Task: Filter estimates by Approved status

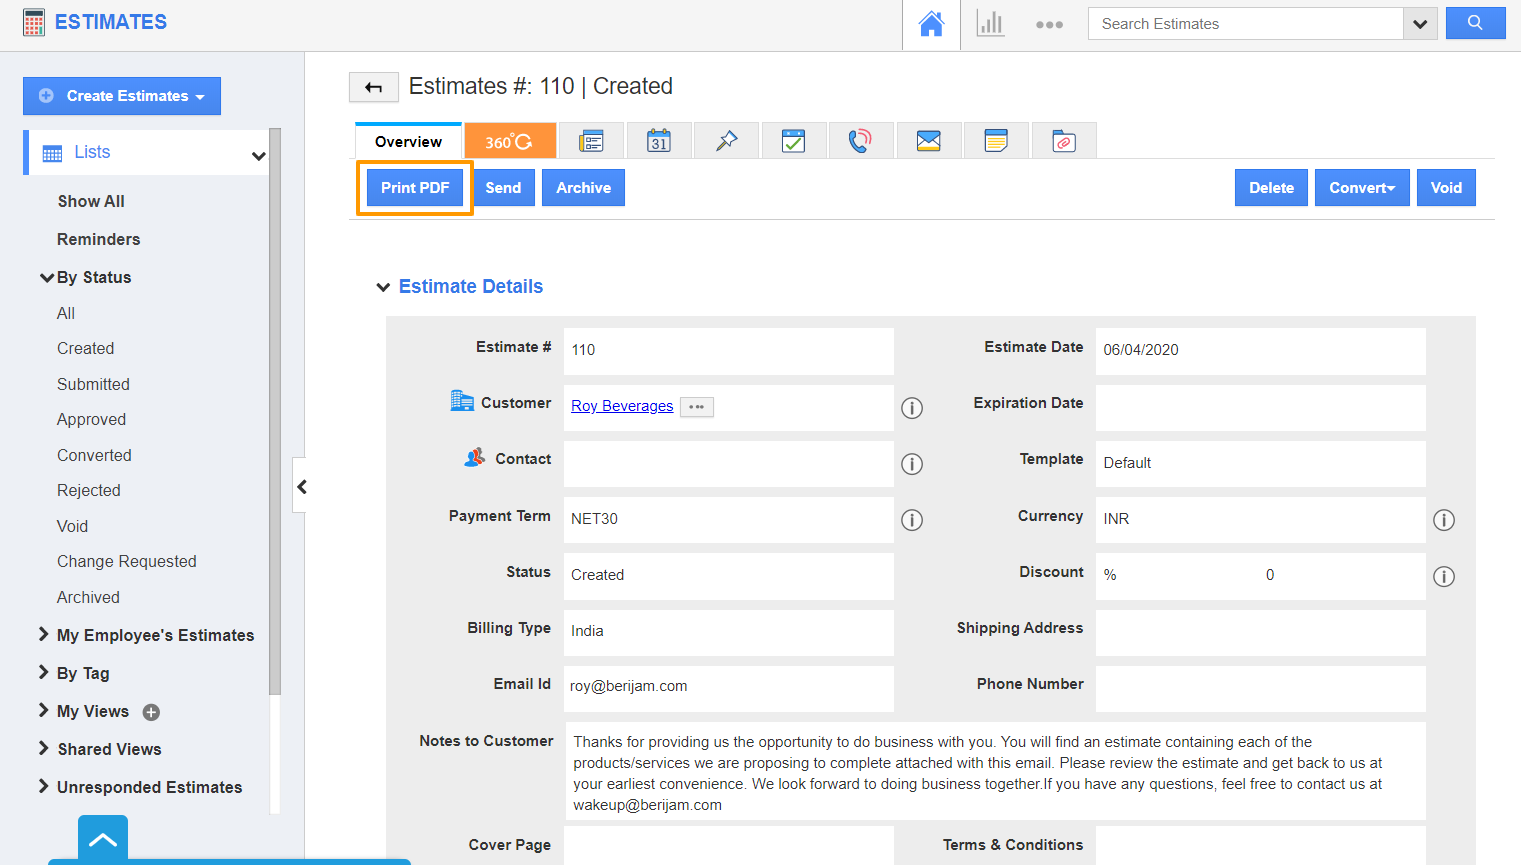Action: click(x=91, y=419)
